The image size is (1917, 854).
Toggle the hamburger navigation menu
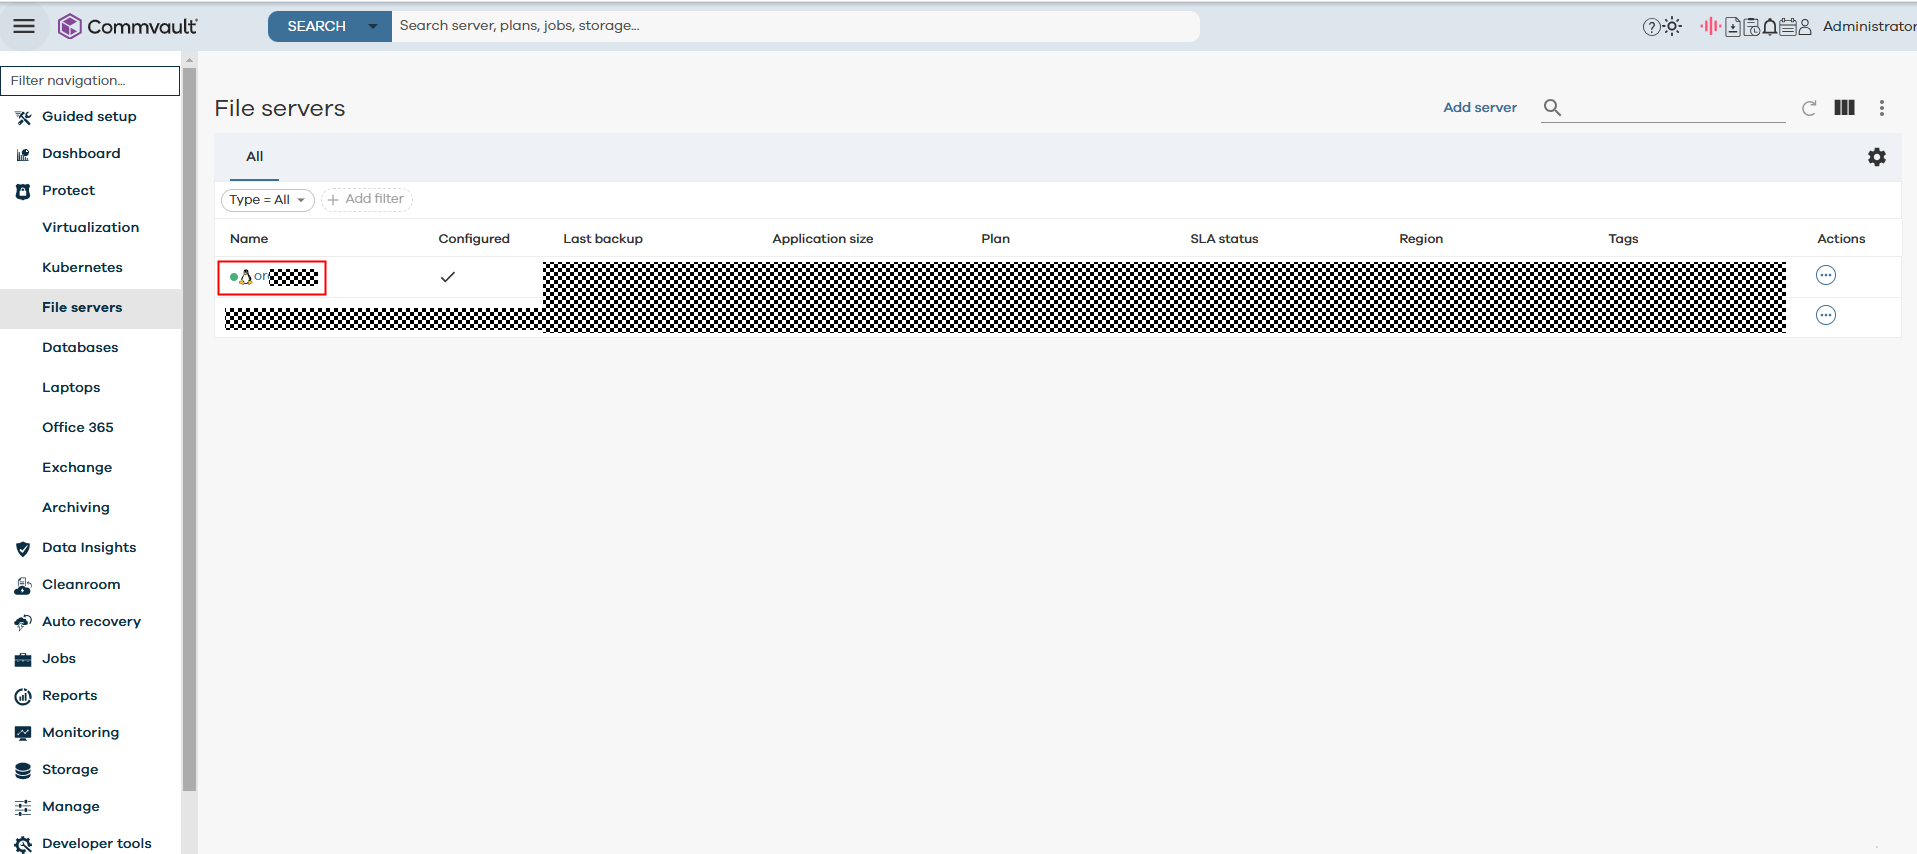click(x=24, y=26)
